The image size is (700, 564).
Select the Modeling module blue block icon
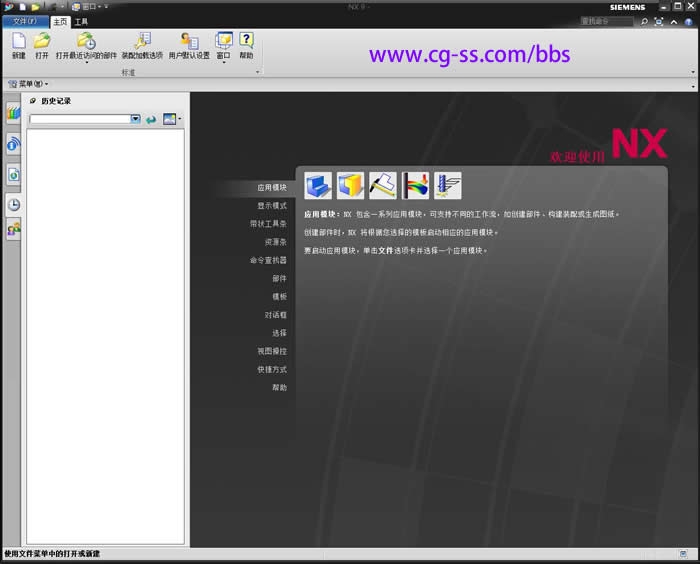pos(318,185)
